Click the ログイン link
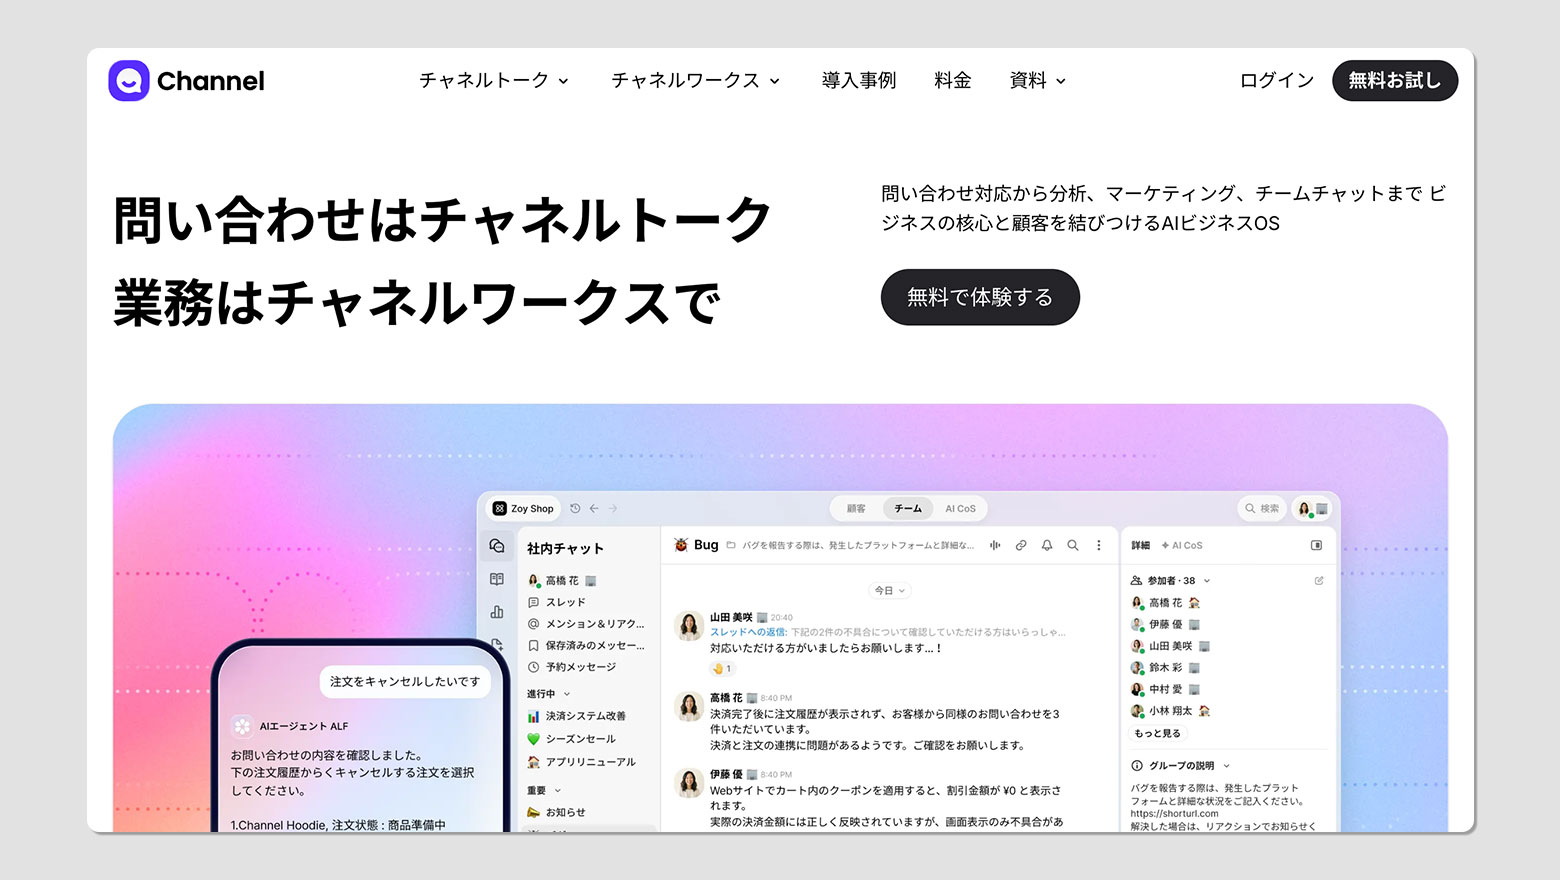This screenshot has height=880, width=1560. click(x=1277, y=80)
